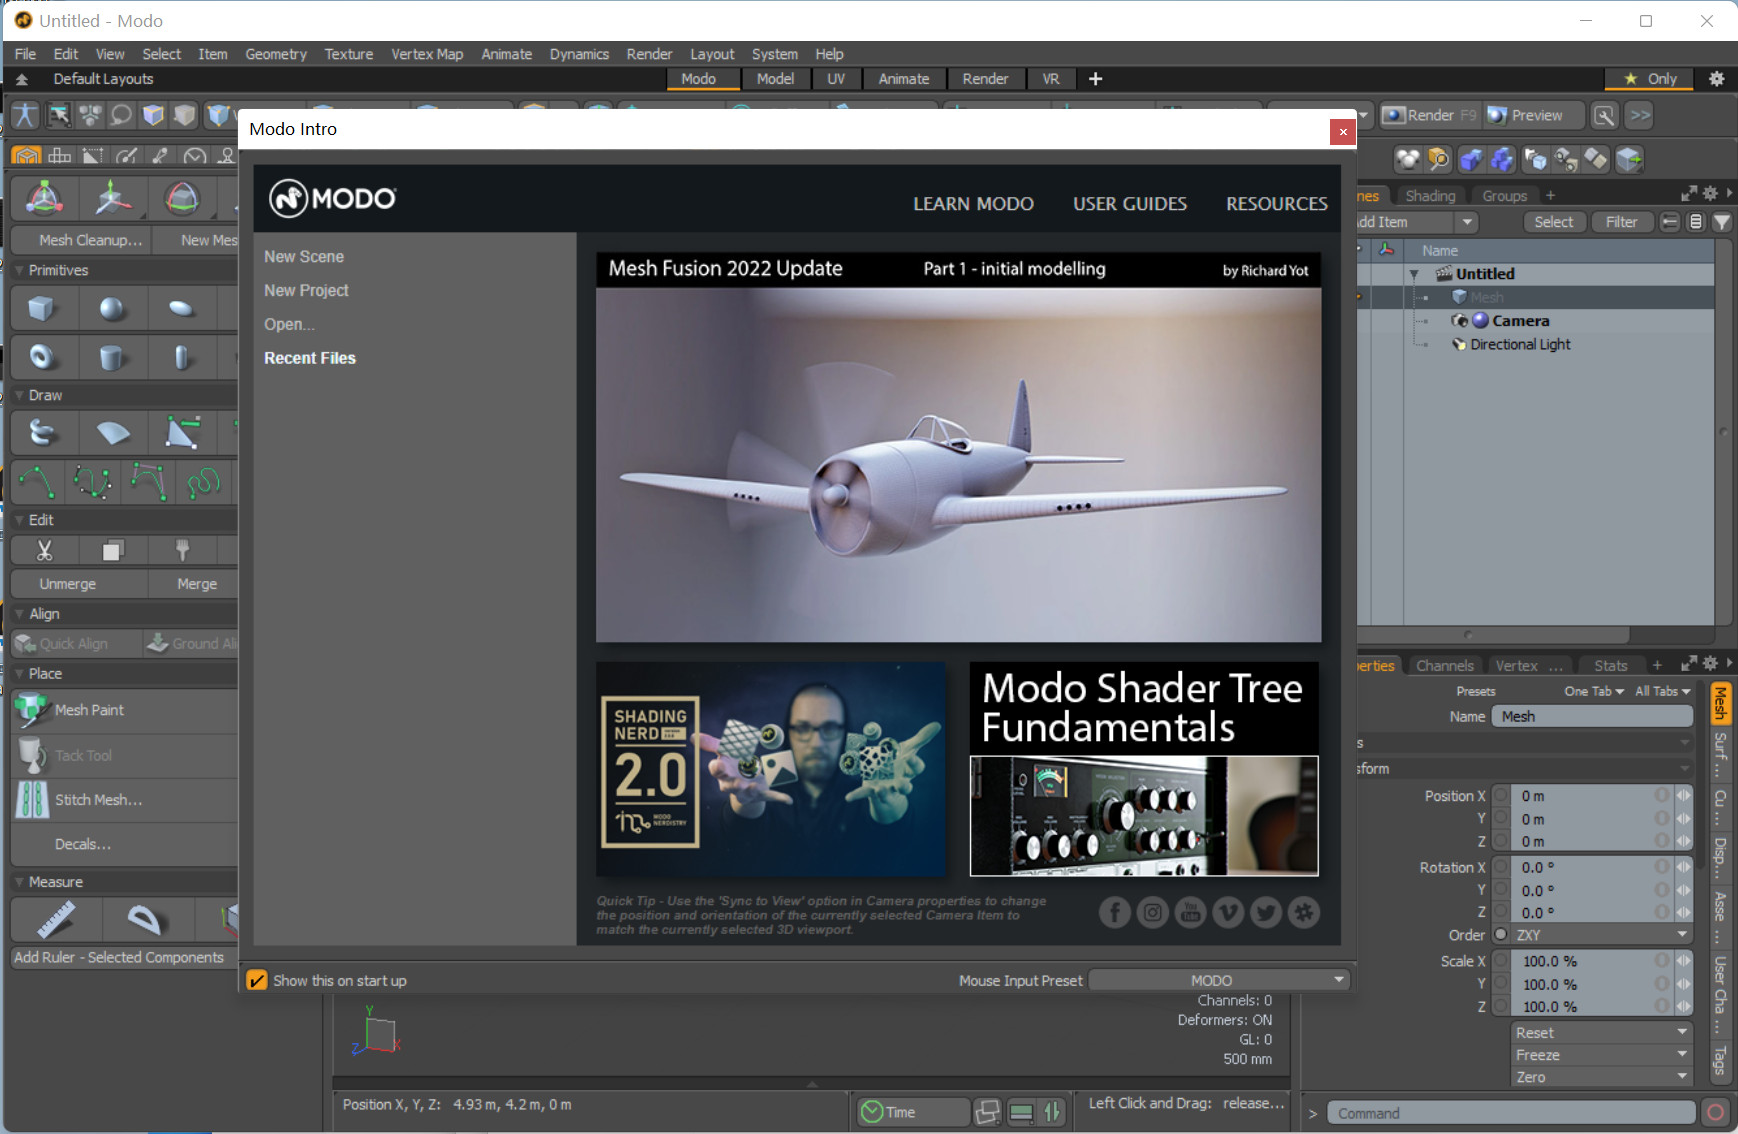Toggle Rotation X channel keyframe circle
The height and width of the screenshot is (1134, 1738).
tap(1500, 868)
